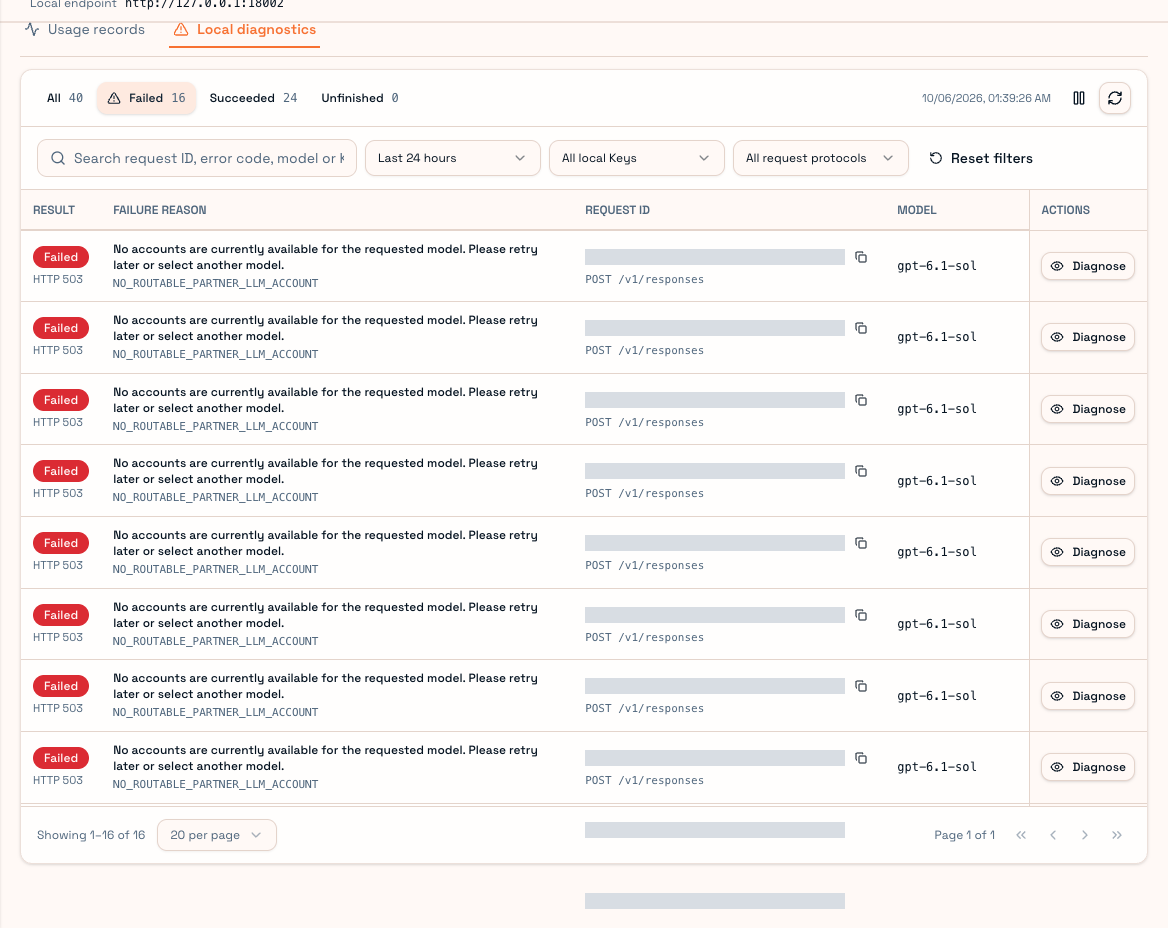1168x928 pixels.
Task: Diagnose the fifth failed request
Action: coord(1088,552)
